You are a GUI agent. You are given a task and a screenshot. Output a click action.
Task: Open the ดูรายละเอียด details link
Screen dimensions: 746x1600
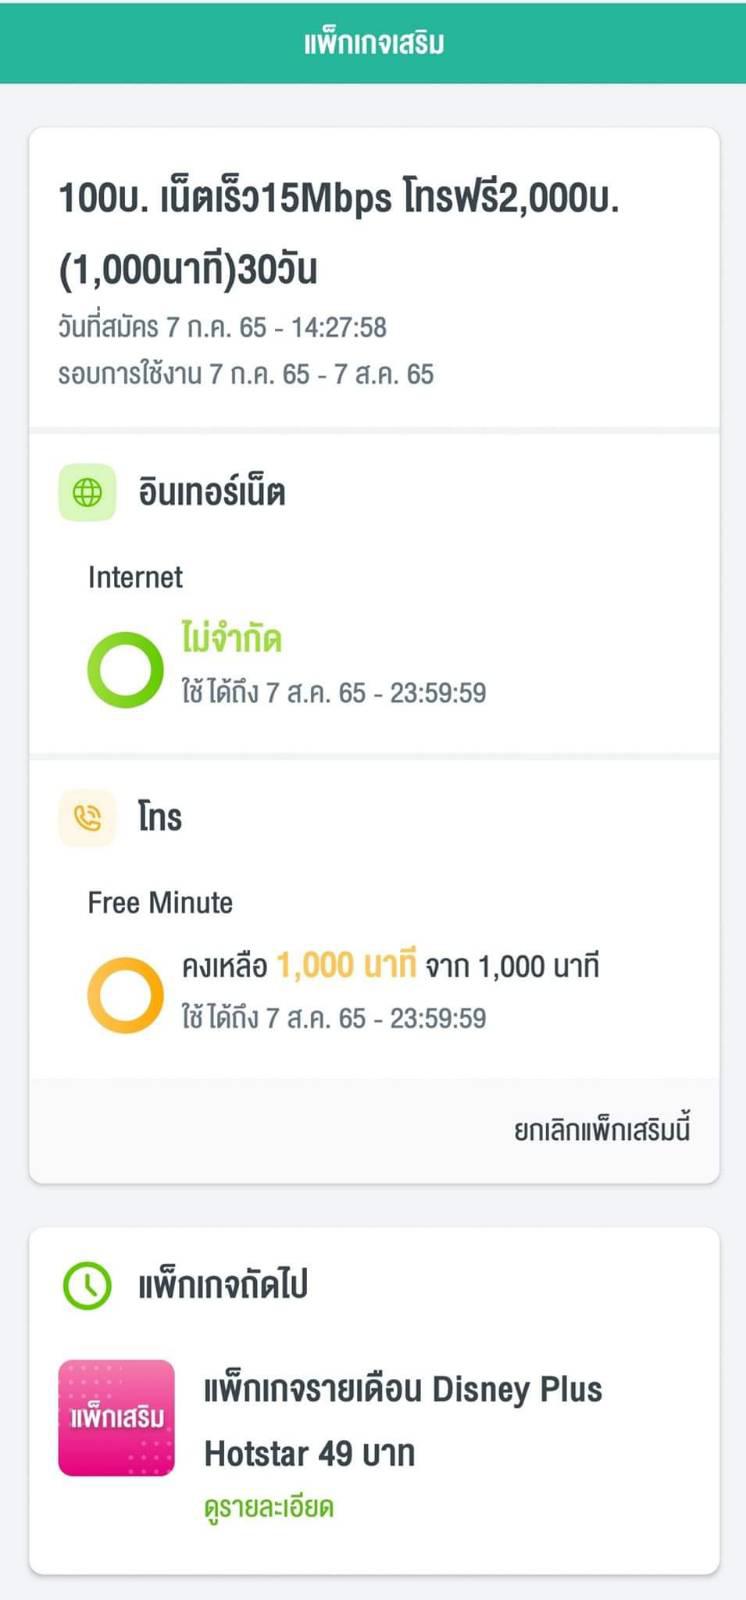coord(269,1507)
